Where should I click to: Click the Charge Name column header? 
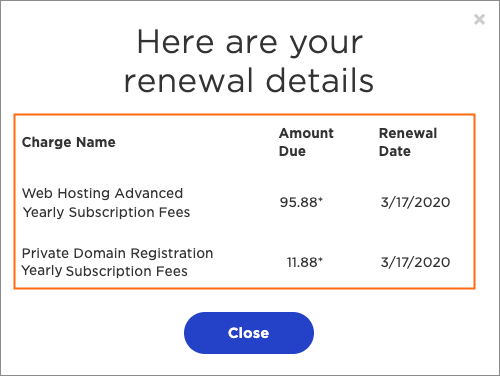point(69,142)
